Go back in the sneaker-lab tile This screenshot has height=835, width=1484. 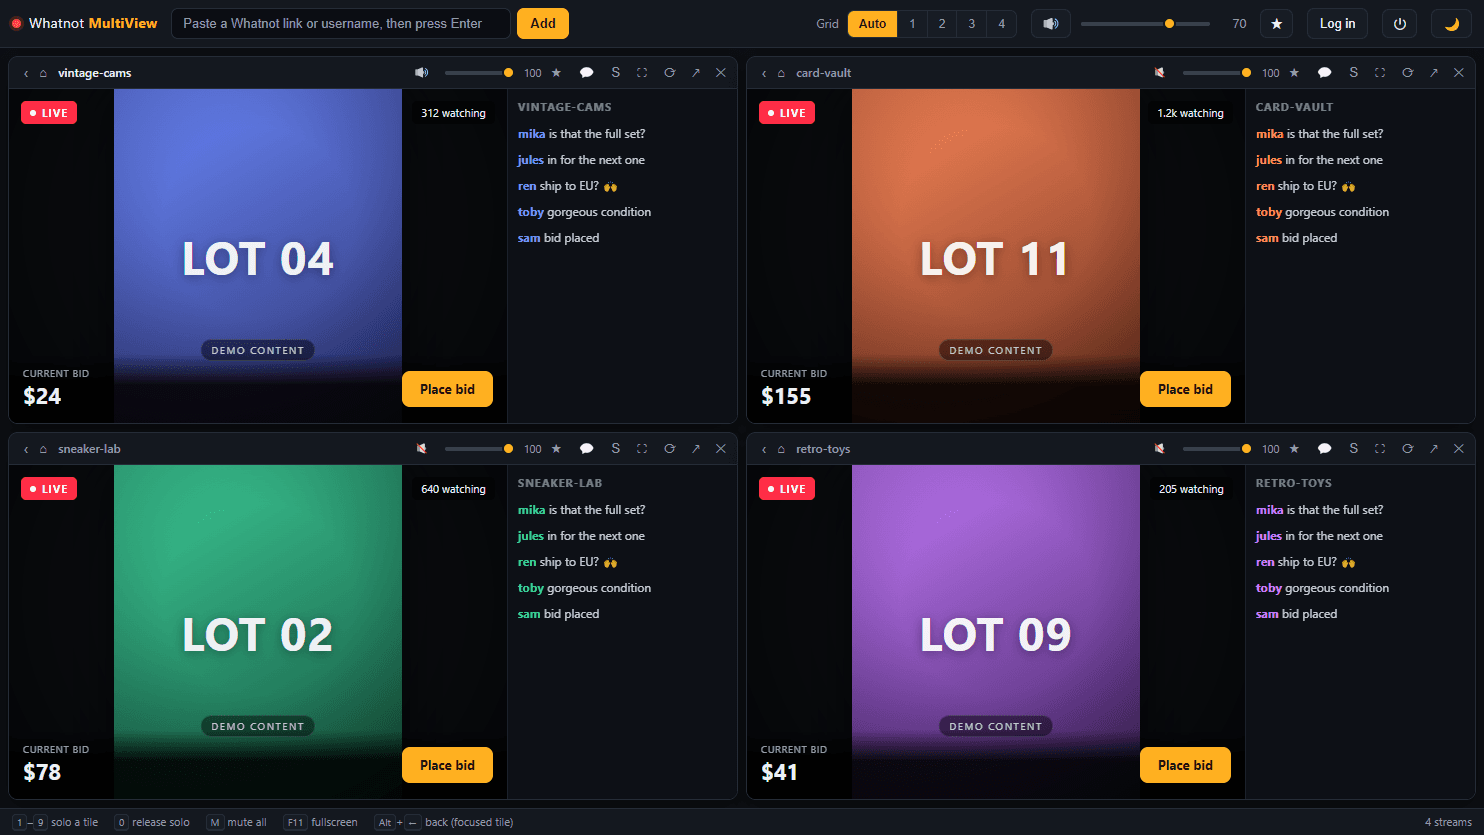coord(26,449)
